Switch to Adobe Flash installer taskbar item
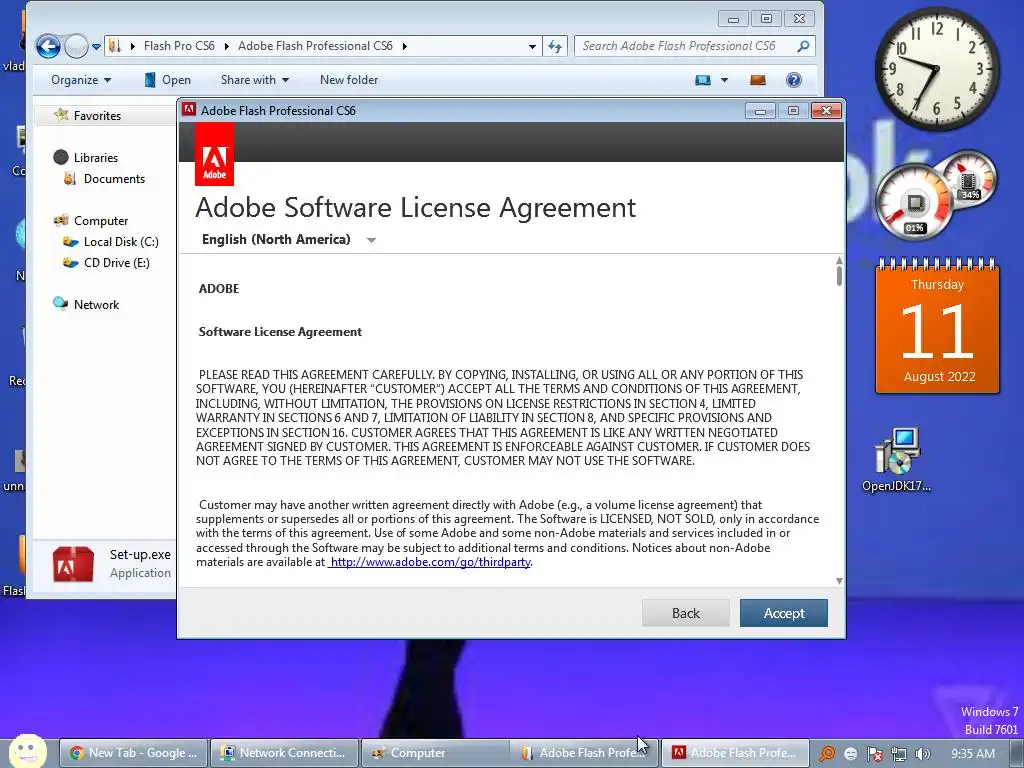Screen dimensions: 1024x768 (736, 753)
